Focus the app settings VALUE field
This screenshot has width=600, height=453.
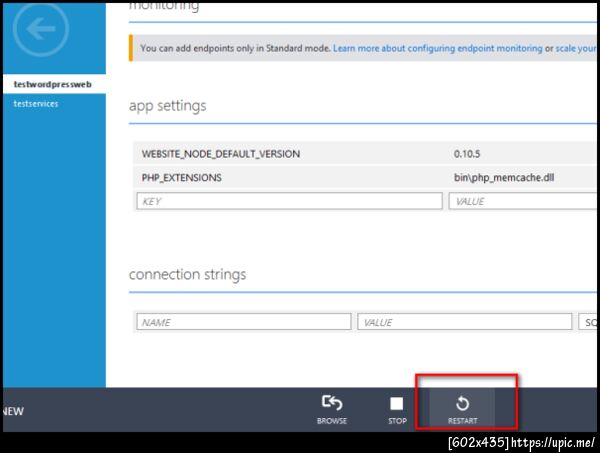(x=523, y=201)
